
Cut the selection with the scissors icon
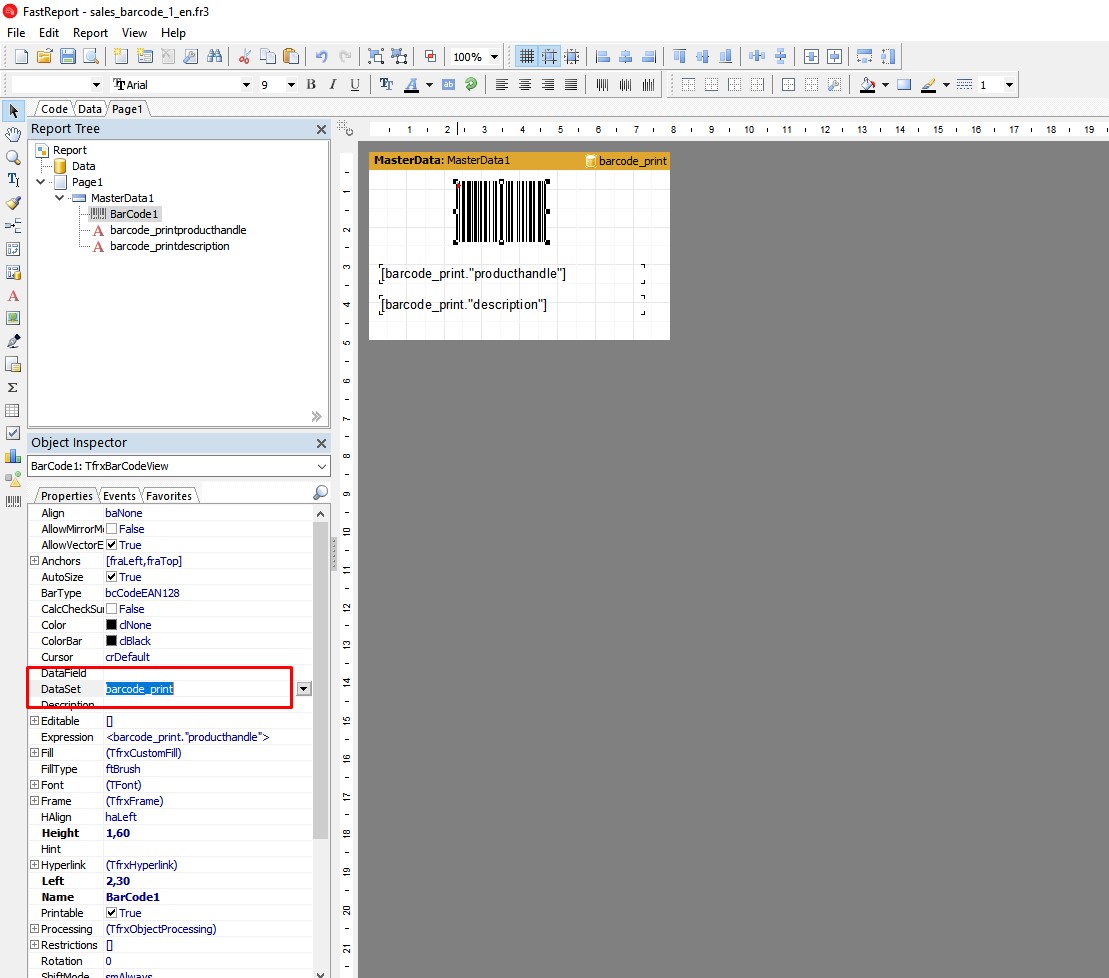245,57
